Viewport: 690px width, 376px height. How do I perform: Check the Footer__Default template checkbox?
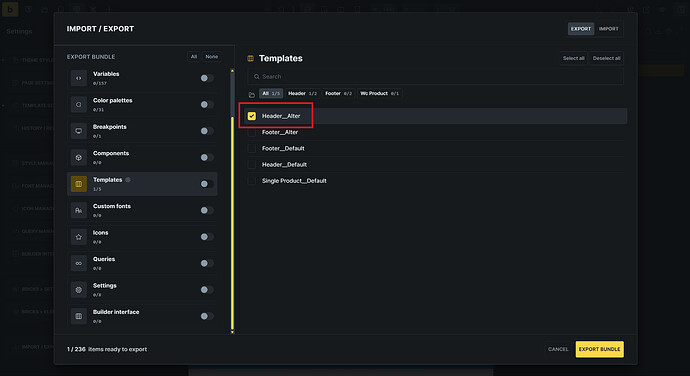(252, 148)
